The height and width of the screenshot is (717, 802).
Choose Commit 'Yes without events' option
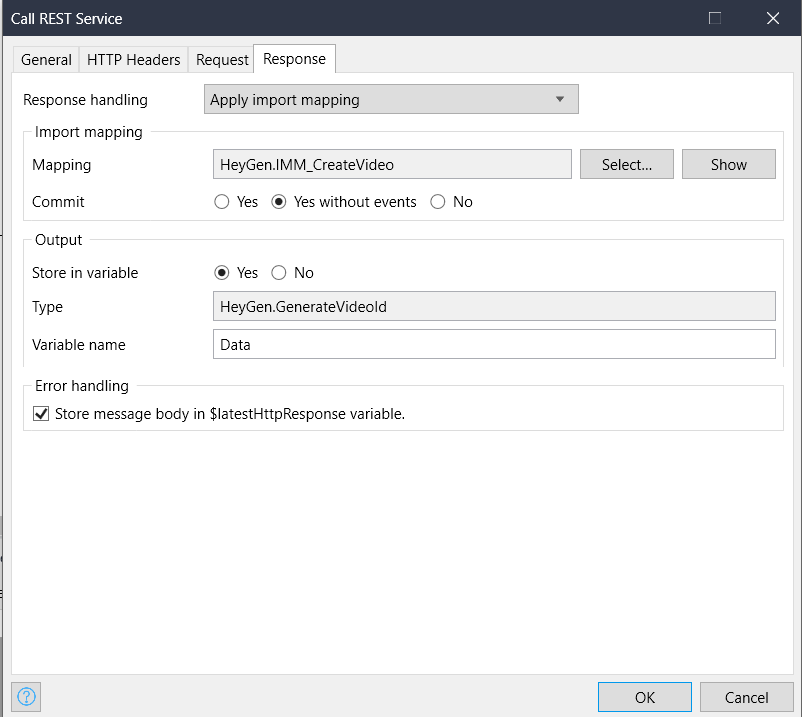(x=279, y=202)
